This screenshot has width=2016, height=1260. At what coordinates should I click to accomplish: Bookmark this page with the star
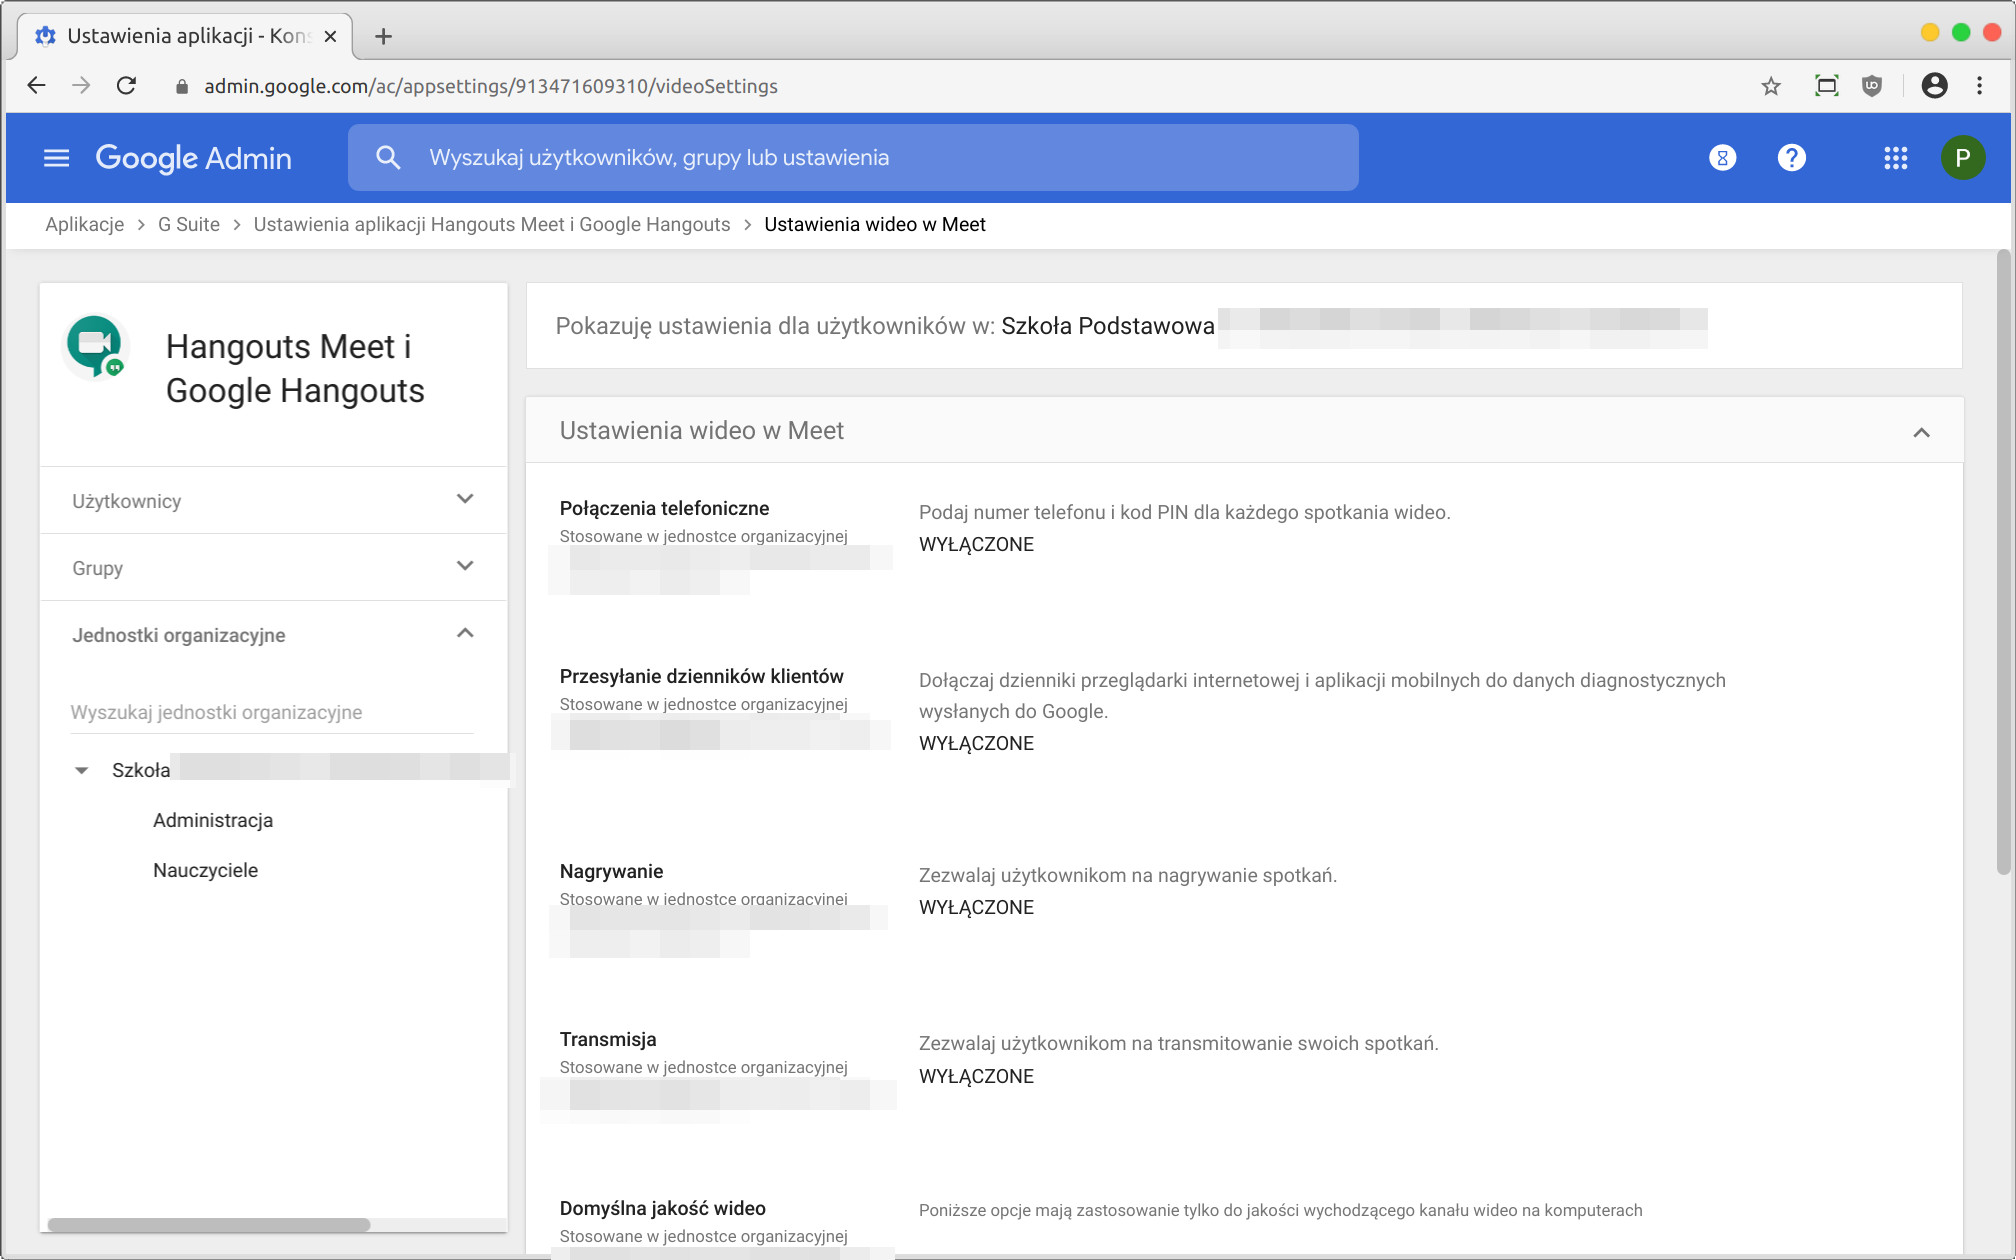[x=1771, y=86]
